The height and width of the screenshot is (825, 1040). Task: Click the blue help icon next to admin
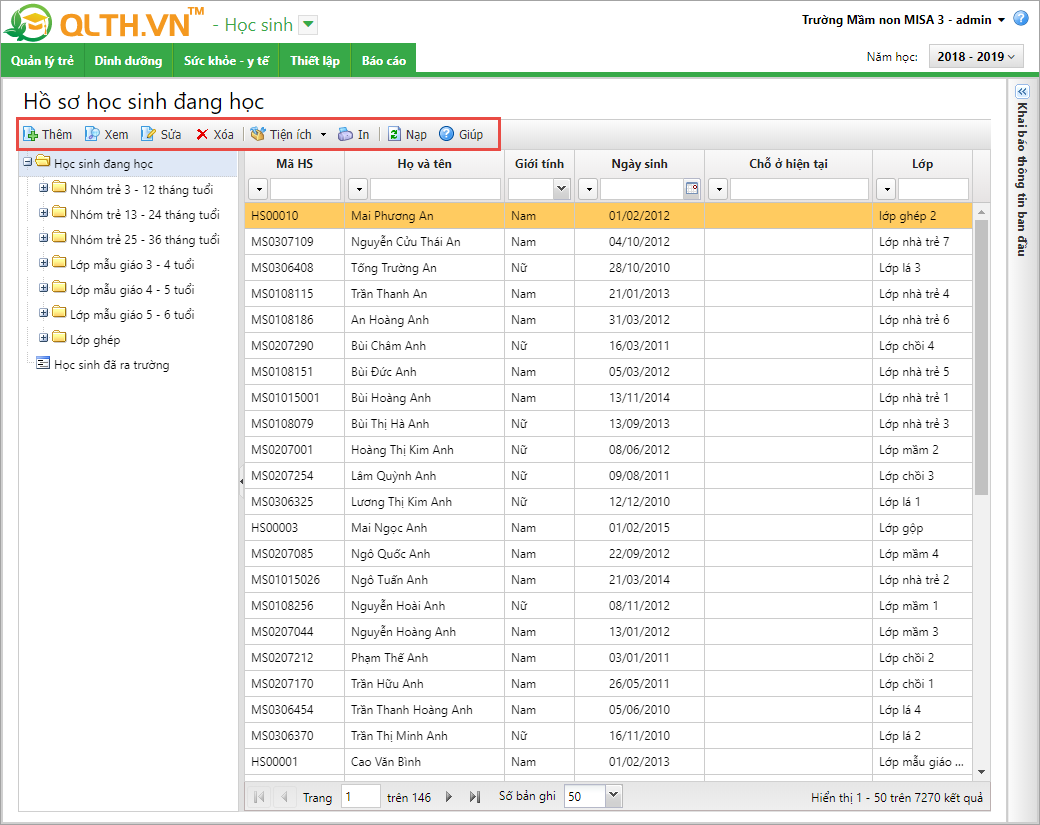(x=1020, y=19)
